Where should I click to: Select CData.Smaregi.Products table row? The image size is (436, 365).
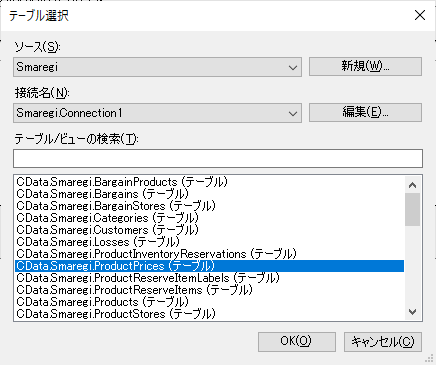209,302
